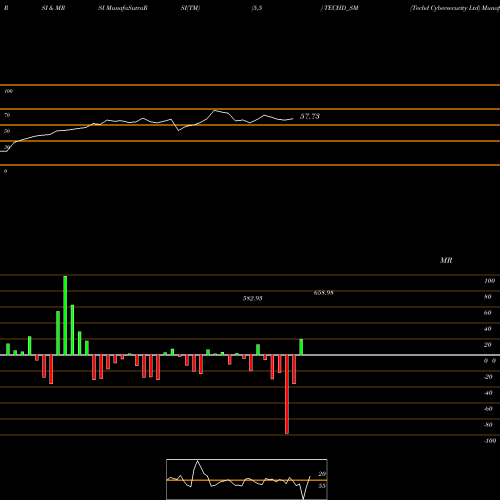Click the 'SI(TM)' header label

(190, 8)
